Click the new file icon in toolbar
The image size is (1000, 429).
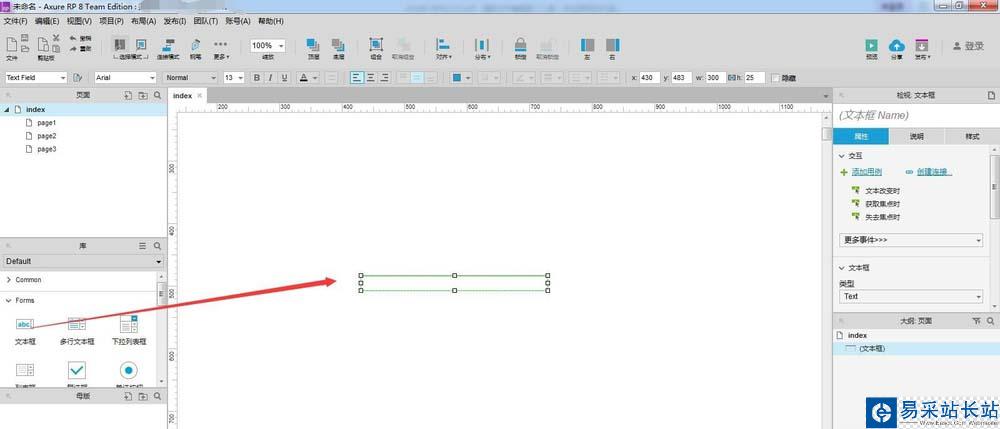click(x=11, y=44)
